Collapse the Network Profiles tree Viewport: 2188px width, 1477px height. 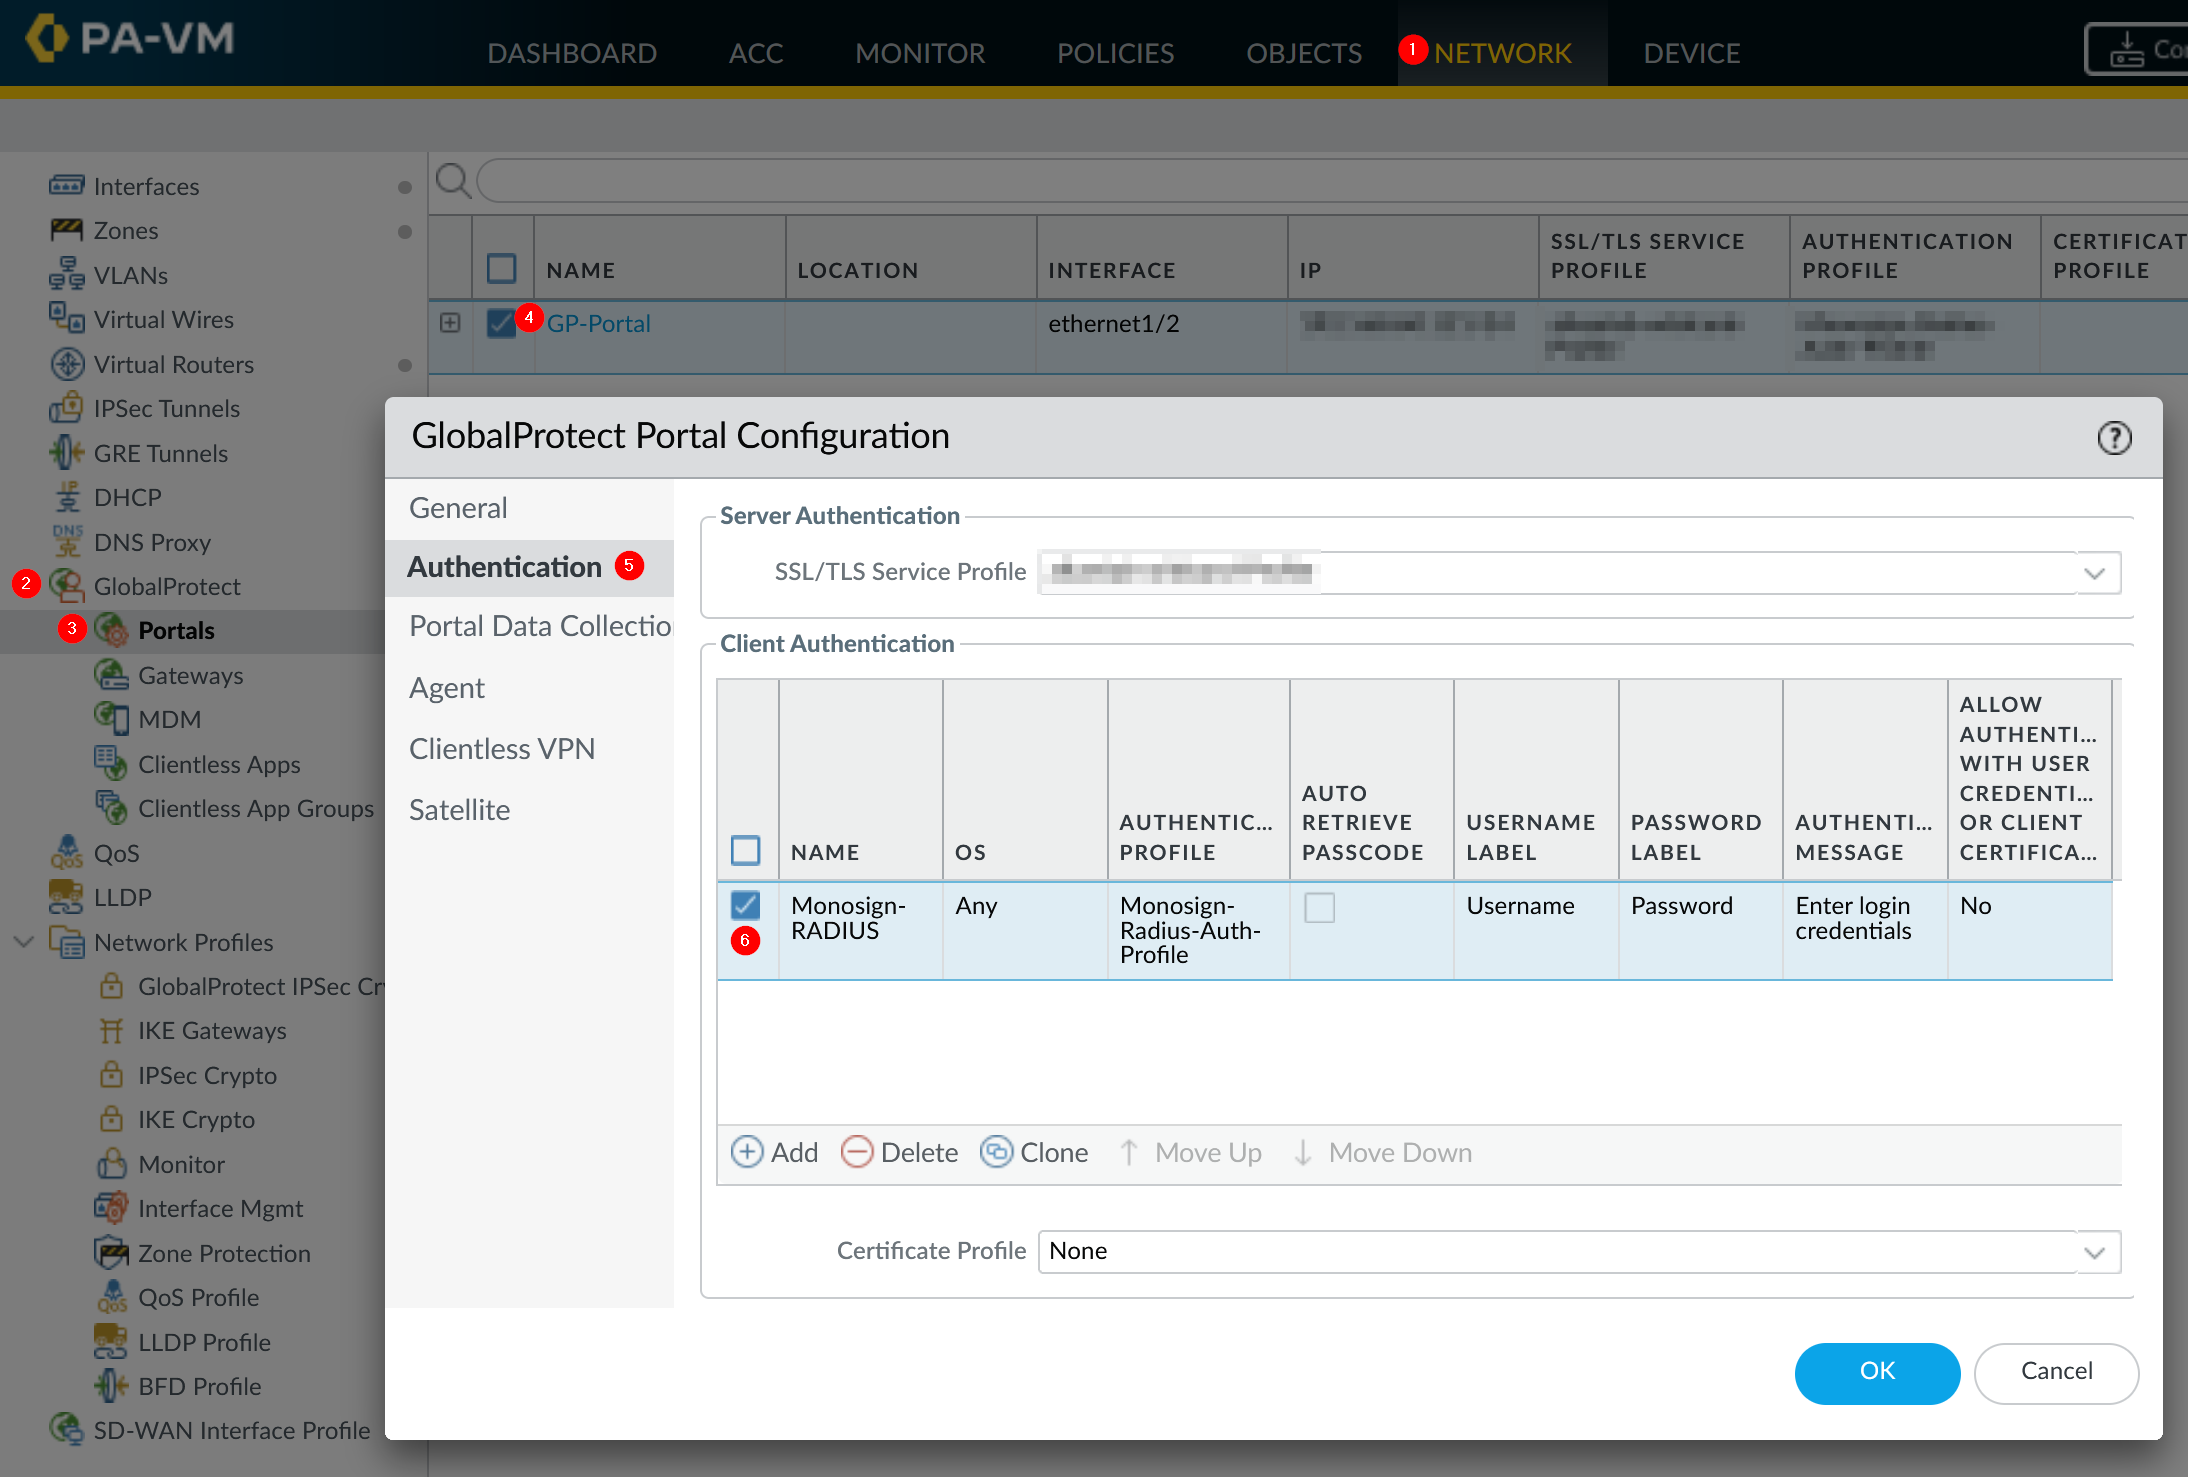pos(24,942)
